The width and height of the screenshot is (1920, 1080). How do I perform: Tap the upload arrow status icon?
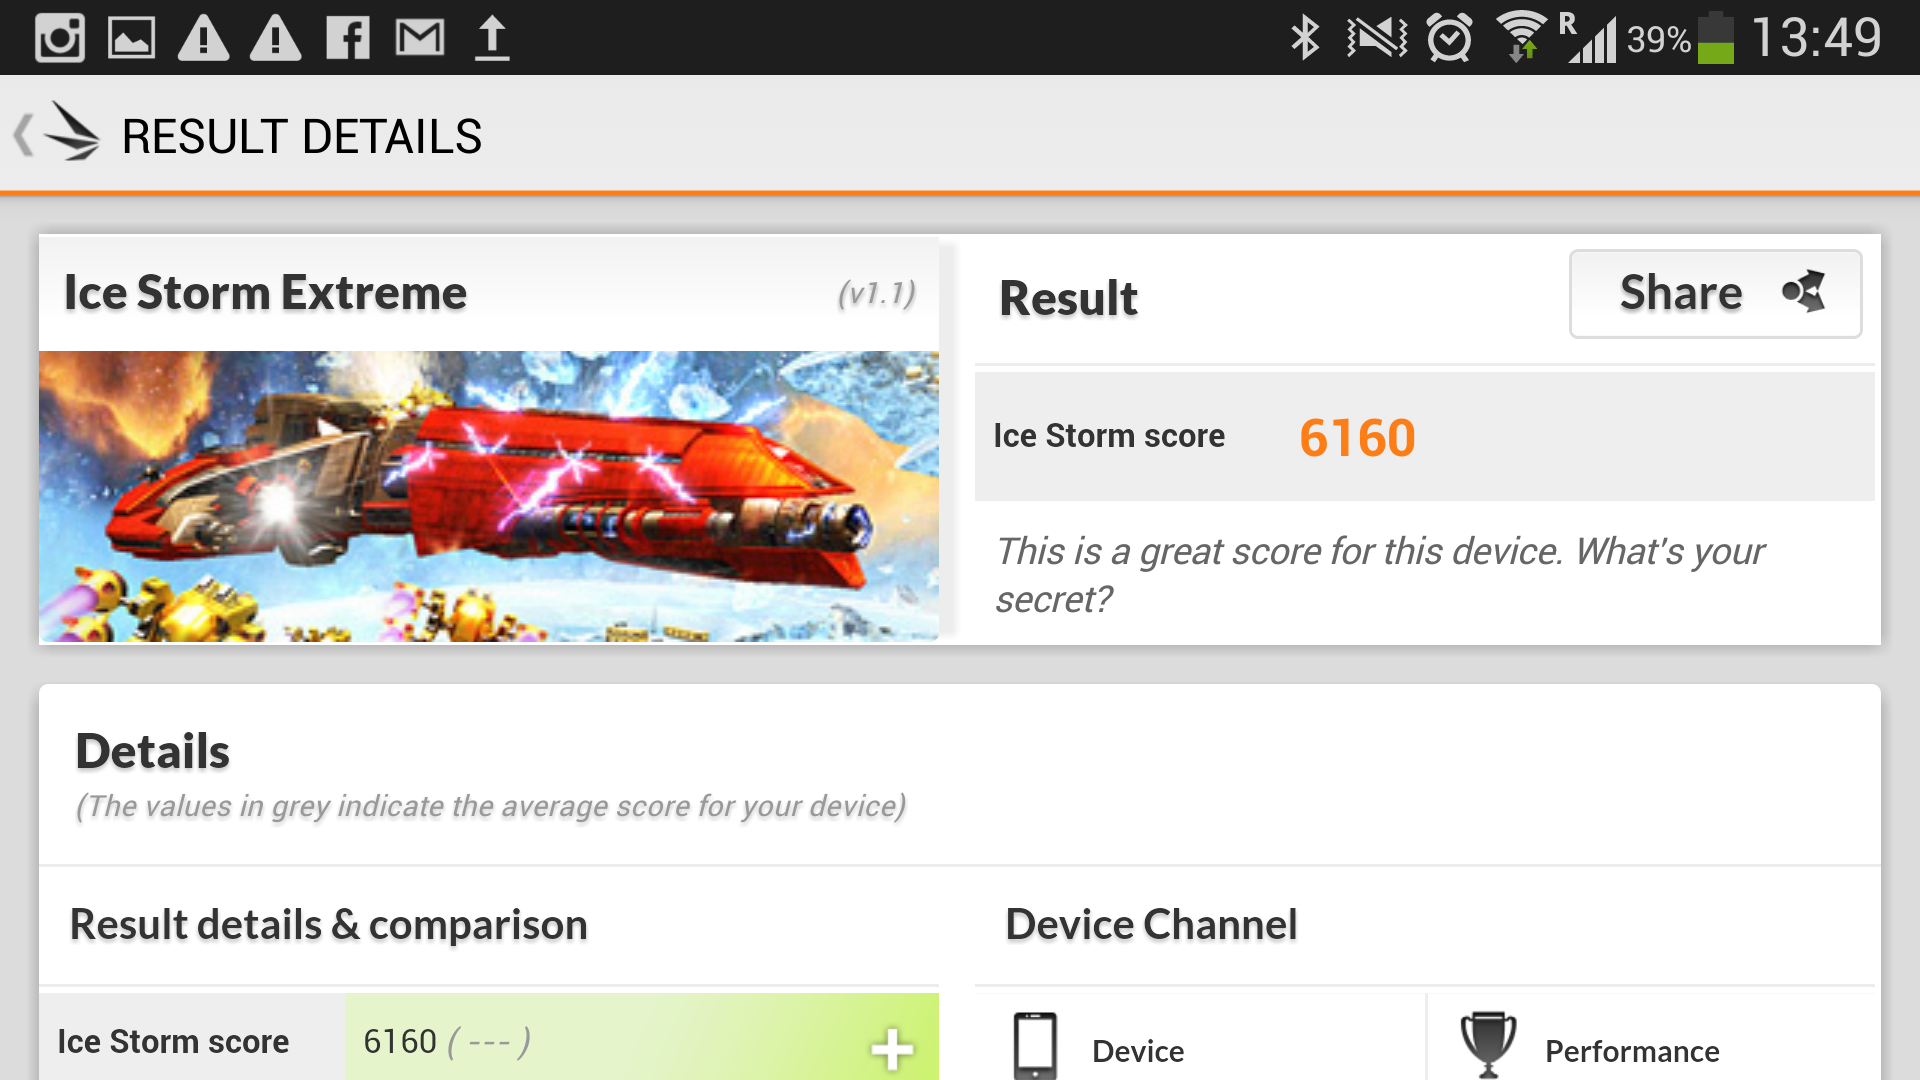coord(492,38)
